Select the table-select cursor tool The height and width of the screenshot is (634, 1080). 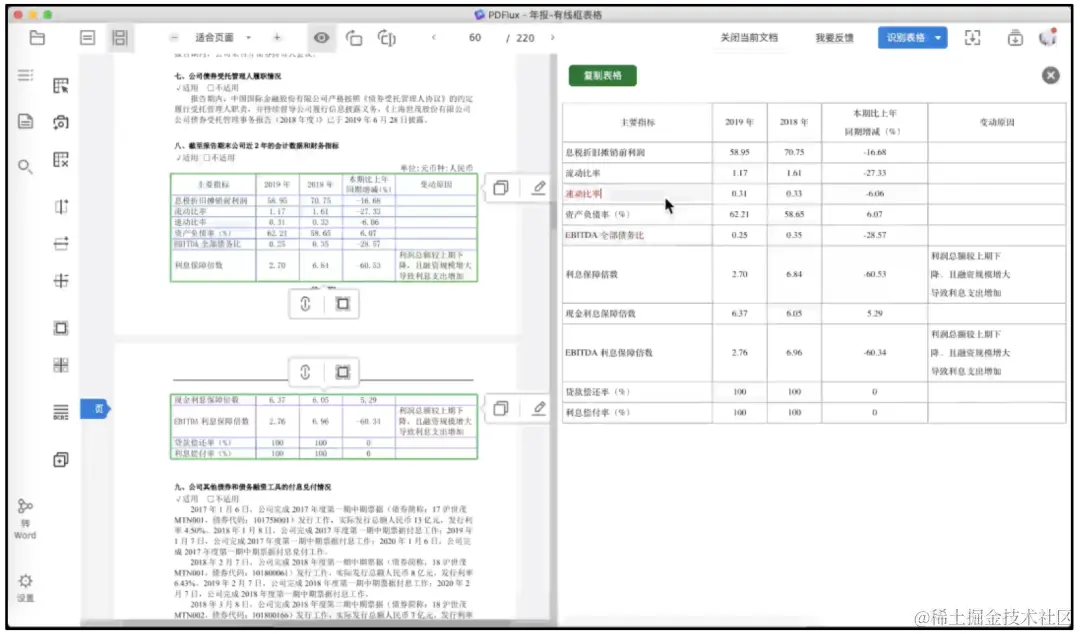click(61, 85)
